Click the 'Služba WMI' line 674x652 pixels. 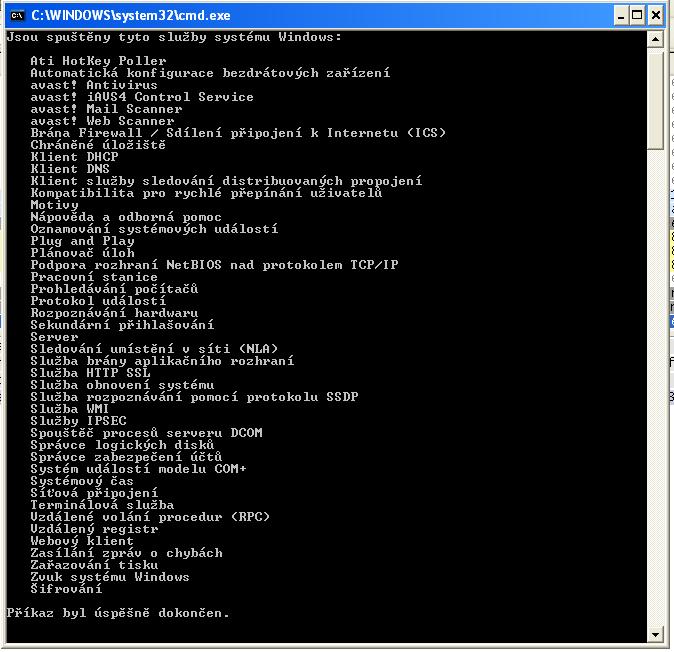click(x=70, y=409)
